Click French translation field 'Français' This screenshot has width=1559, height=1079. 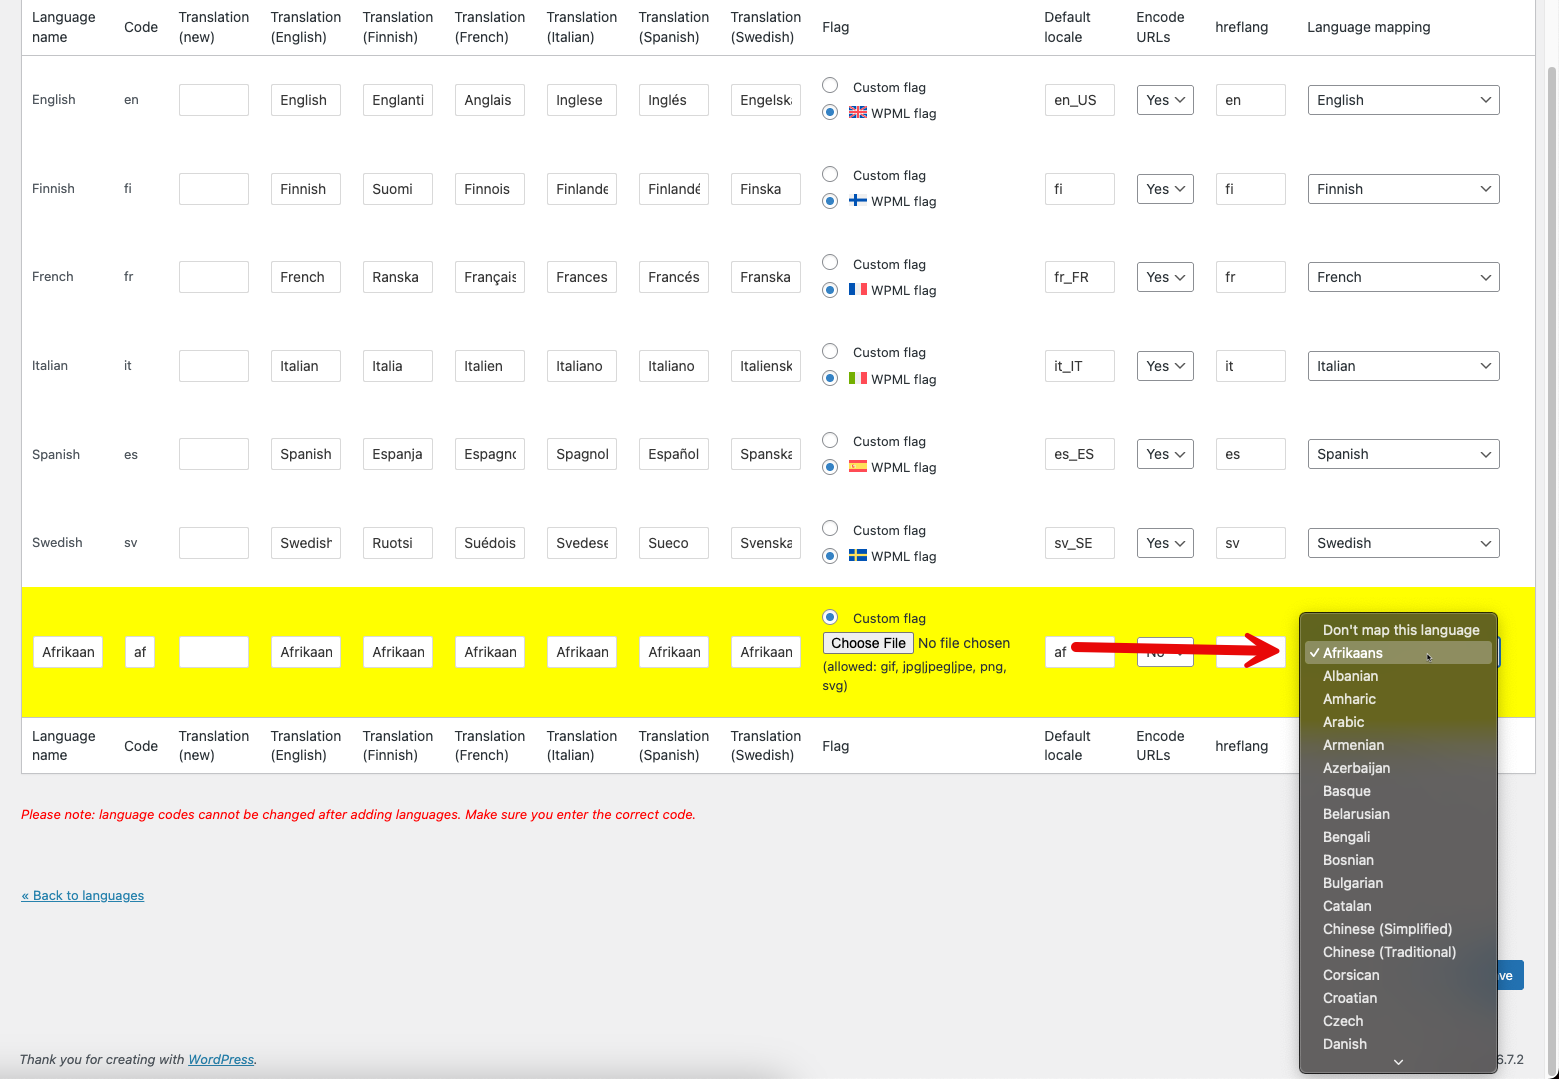point(489,277)
